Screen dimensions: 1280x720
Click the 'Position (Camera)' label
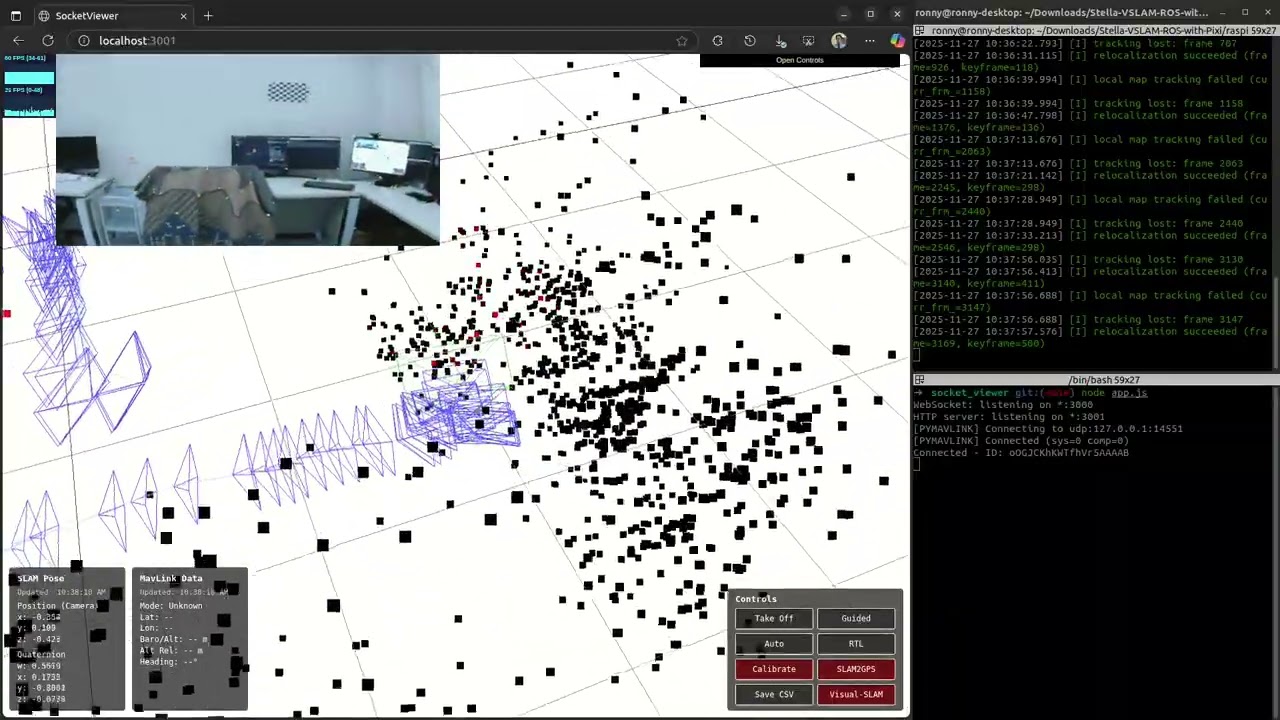[57, 606]
